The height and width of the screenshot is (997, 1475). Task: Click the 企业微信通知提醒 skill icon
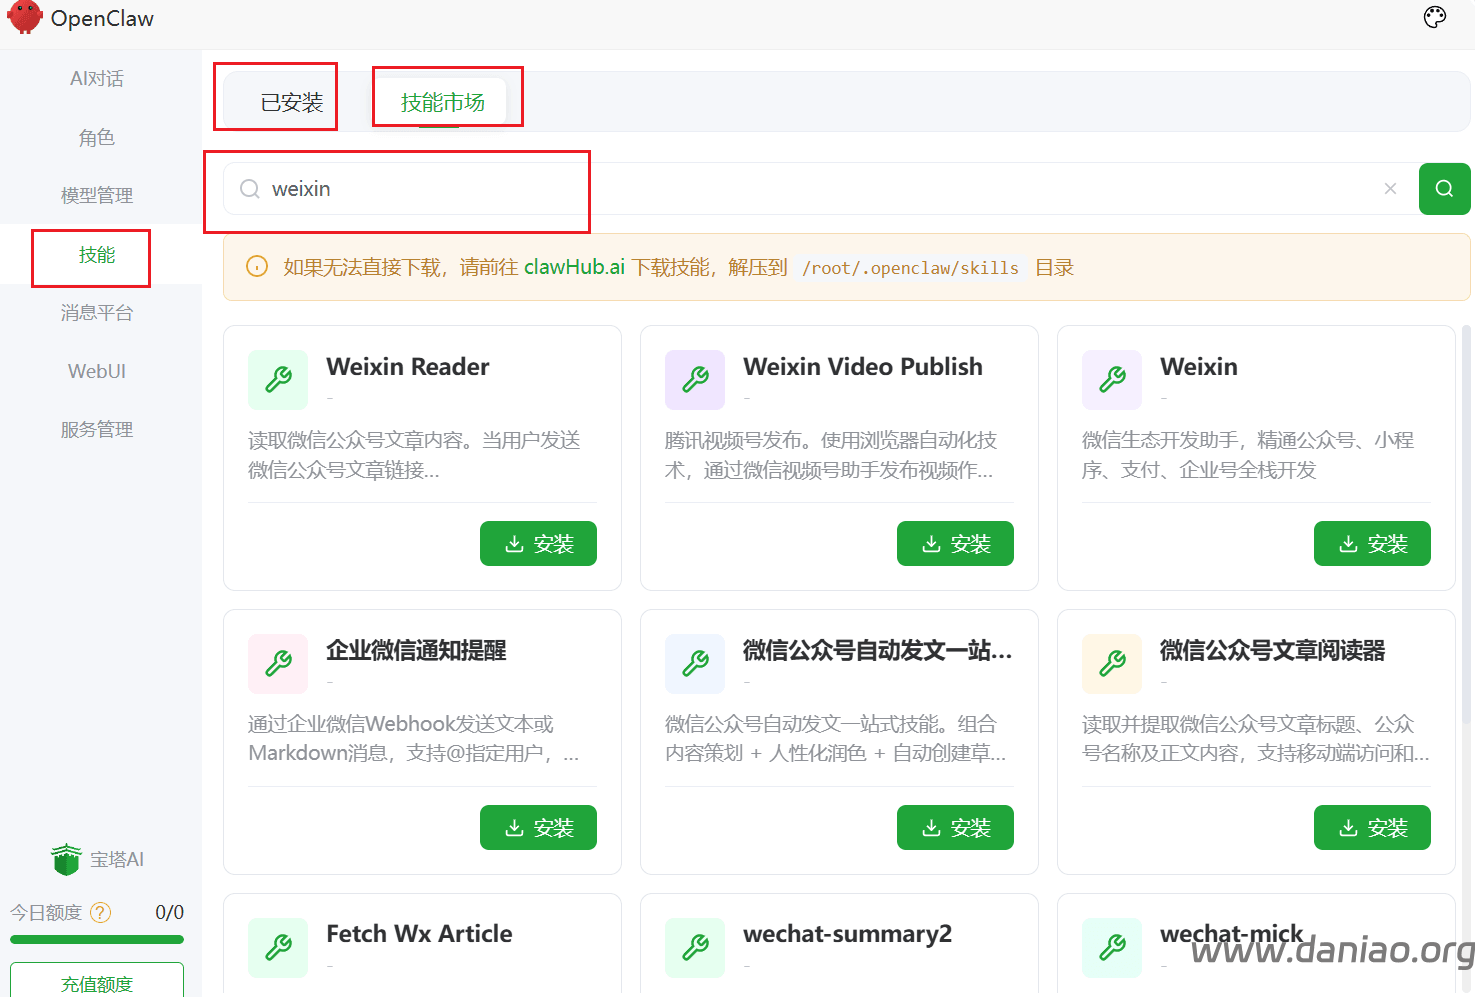[x=278, y=664]
